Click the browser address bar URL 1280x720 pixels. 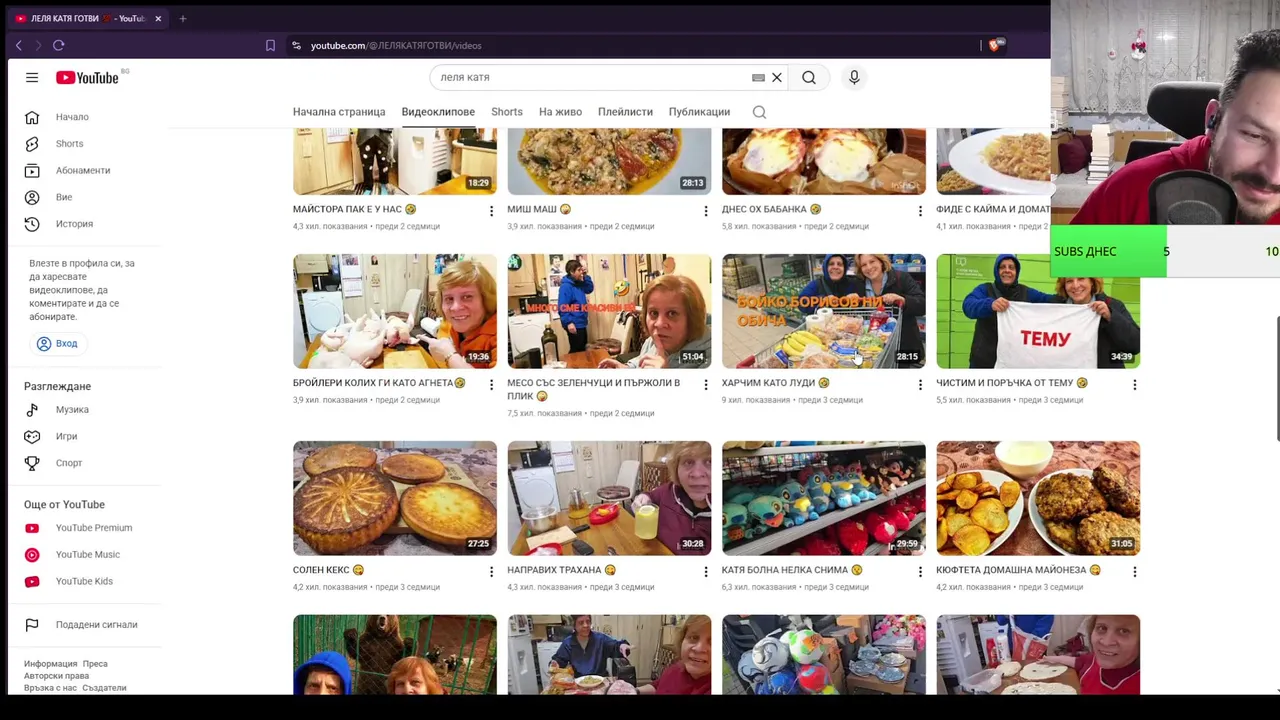point(396,45)
